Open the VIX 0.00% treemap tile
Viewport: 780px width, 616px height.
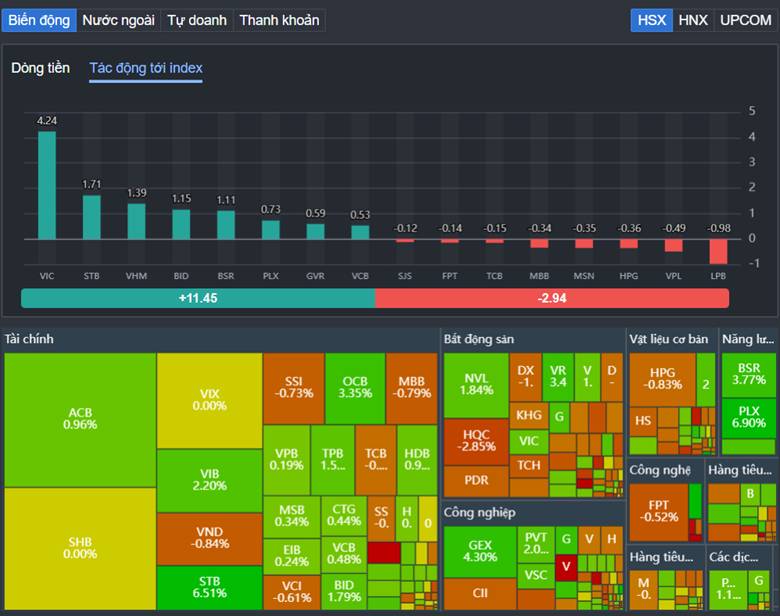click(209, 401)
